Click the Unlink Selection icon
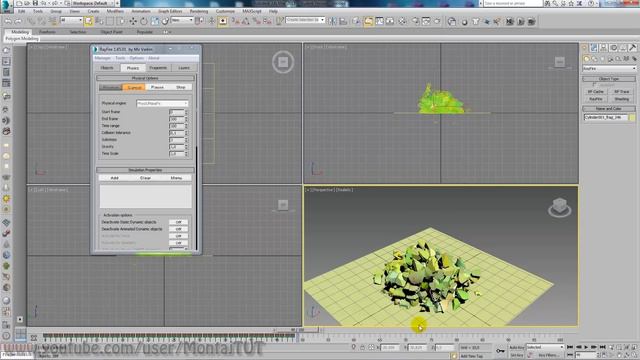640x360 pixels. tap(41, 21)
